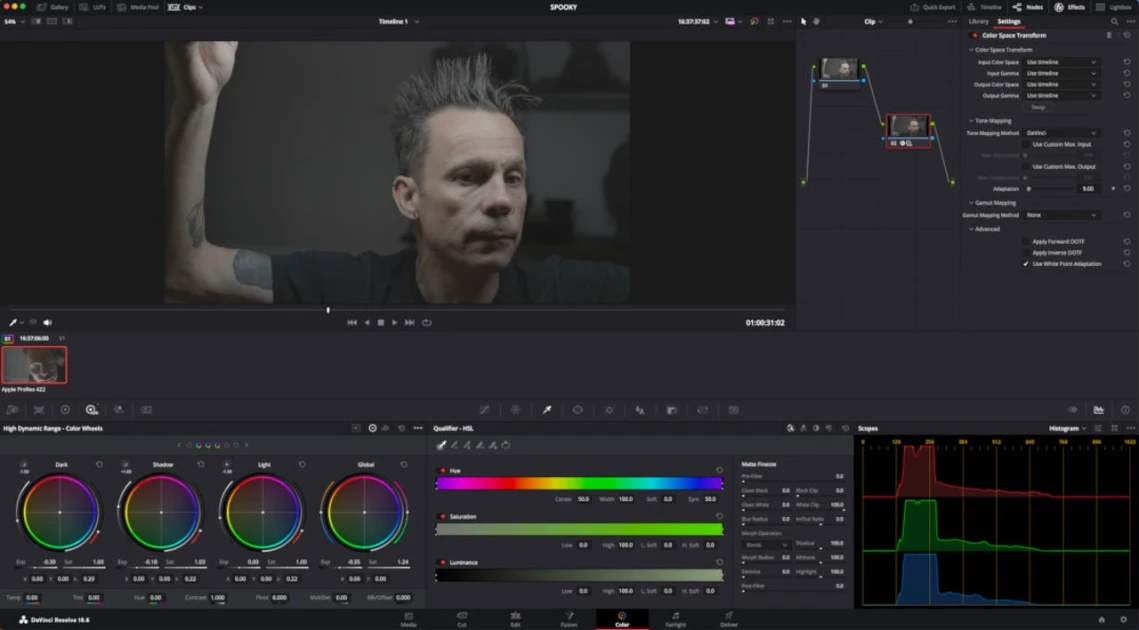
Task: Select the hand pan tool in node editor
Action: tap(816, 22)
